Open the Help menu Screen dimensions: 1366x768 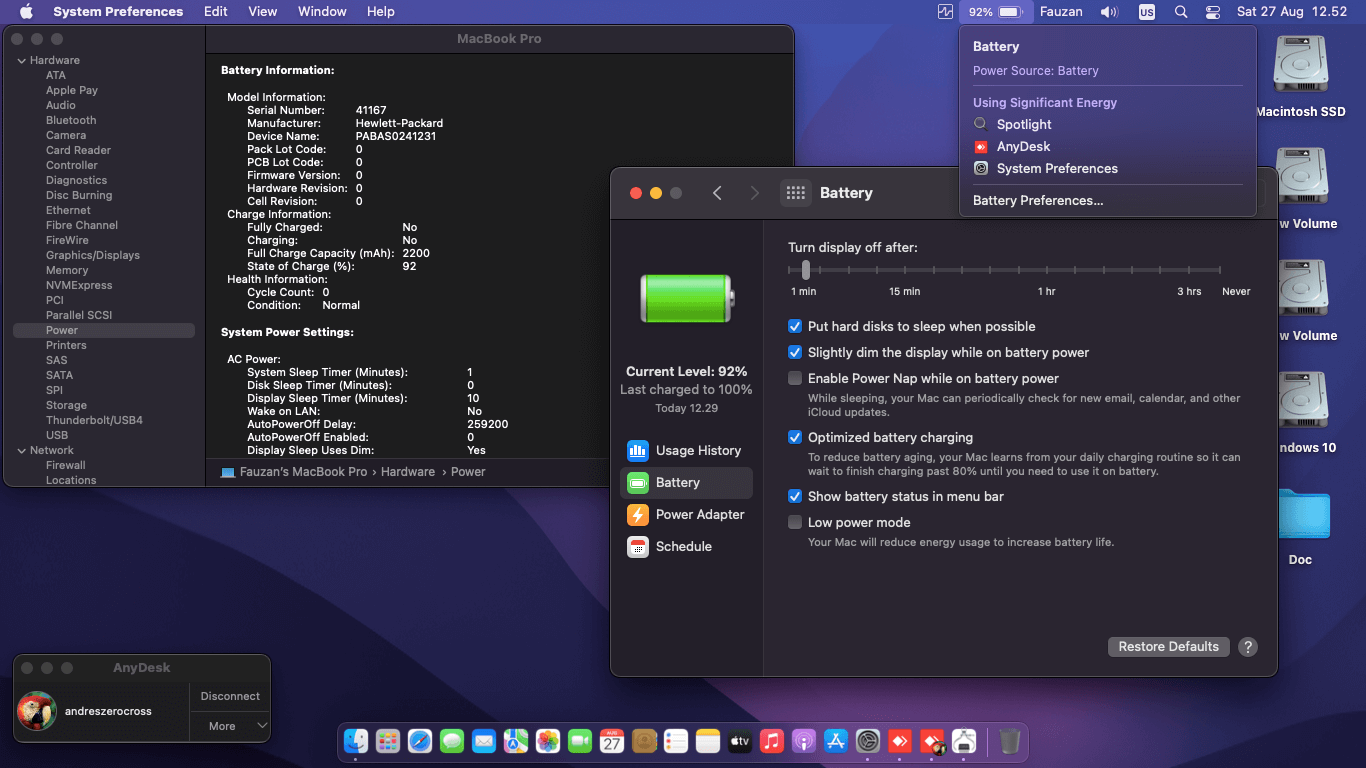click(381, 12)
